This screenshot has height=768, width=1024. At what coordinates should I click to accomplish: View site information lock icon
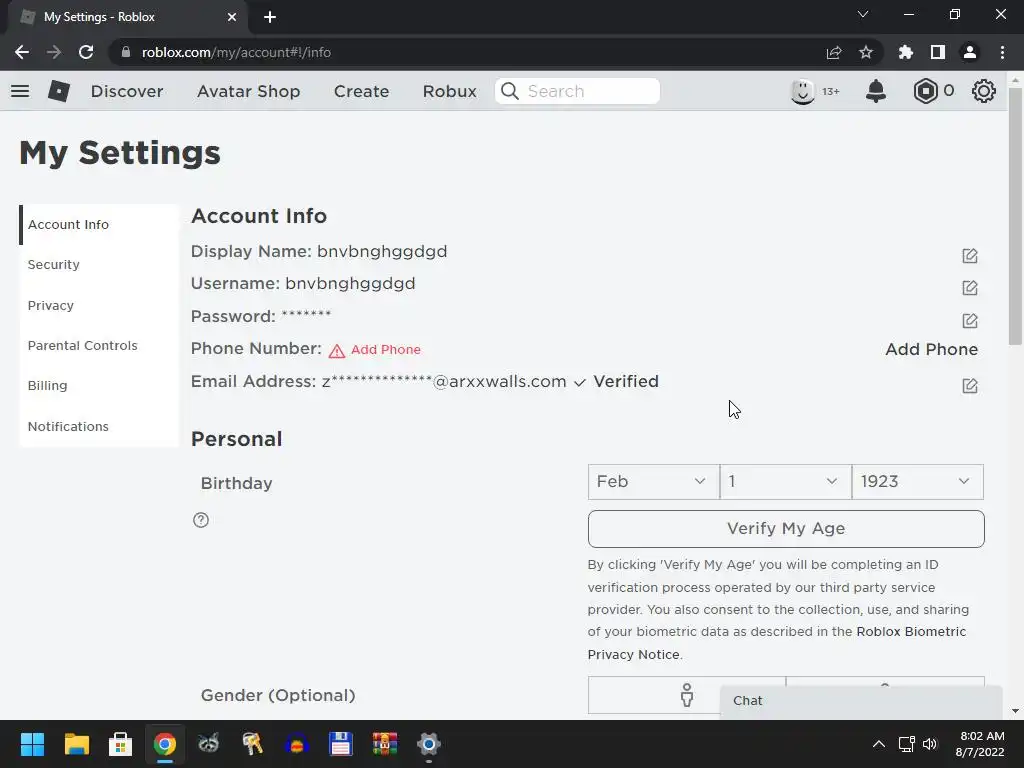[x=126, y=52]
